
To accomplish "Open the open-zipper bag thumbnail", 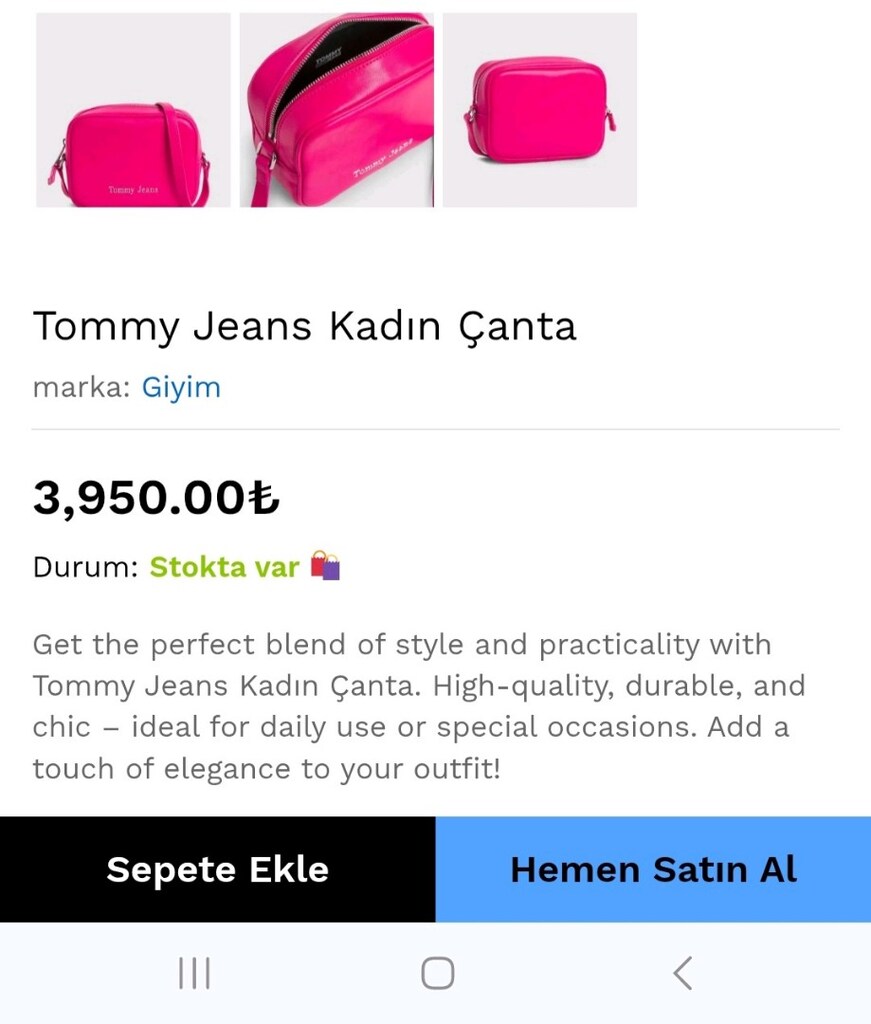I will click(336, 110).
